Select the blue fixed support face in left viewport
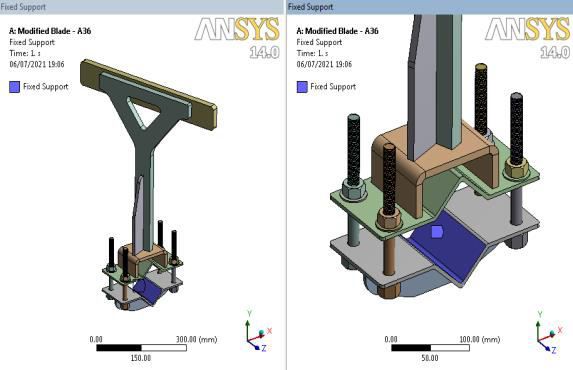The width and height of the screenshot is (573, 370). pyautogui.click(x=148, y=290)
